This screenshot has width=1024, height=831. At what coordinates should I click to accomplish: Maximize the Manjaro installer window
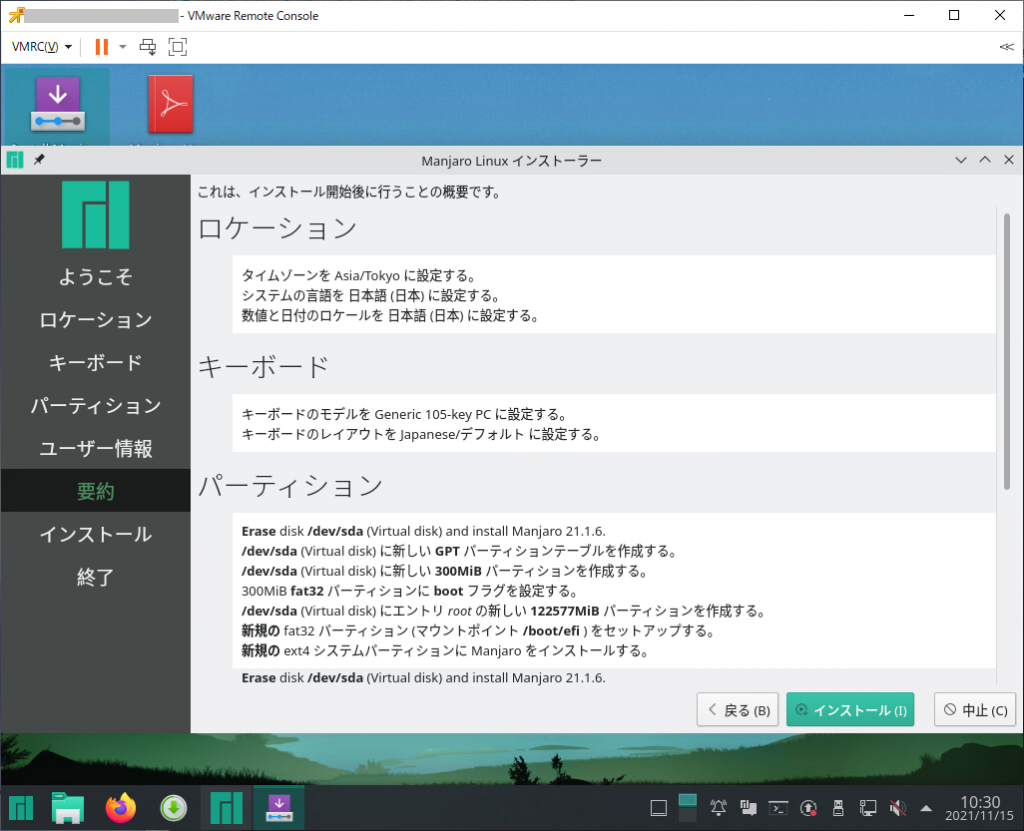click(x=985, y=160)
